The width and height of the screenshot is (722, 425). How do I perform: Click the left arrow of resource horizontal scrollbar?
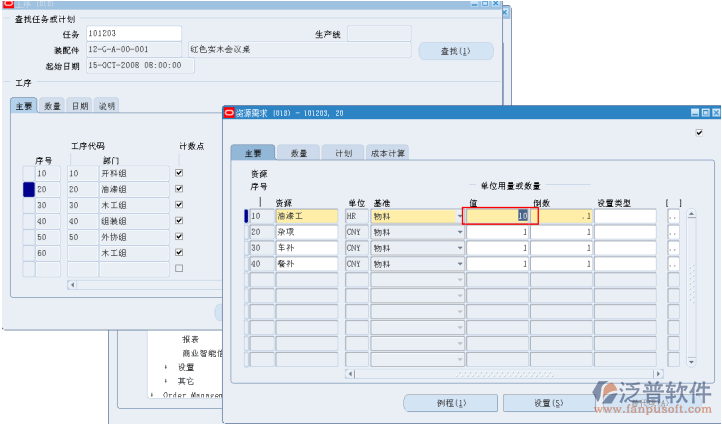(350, 374)
